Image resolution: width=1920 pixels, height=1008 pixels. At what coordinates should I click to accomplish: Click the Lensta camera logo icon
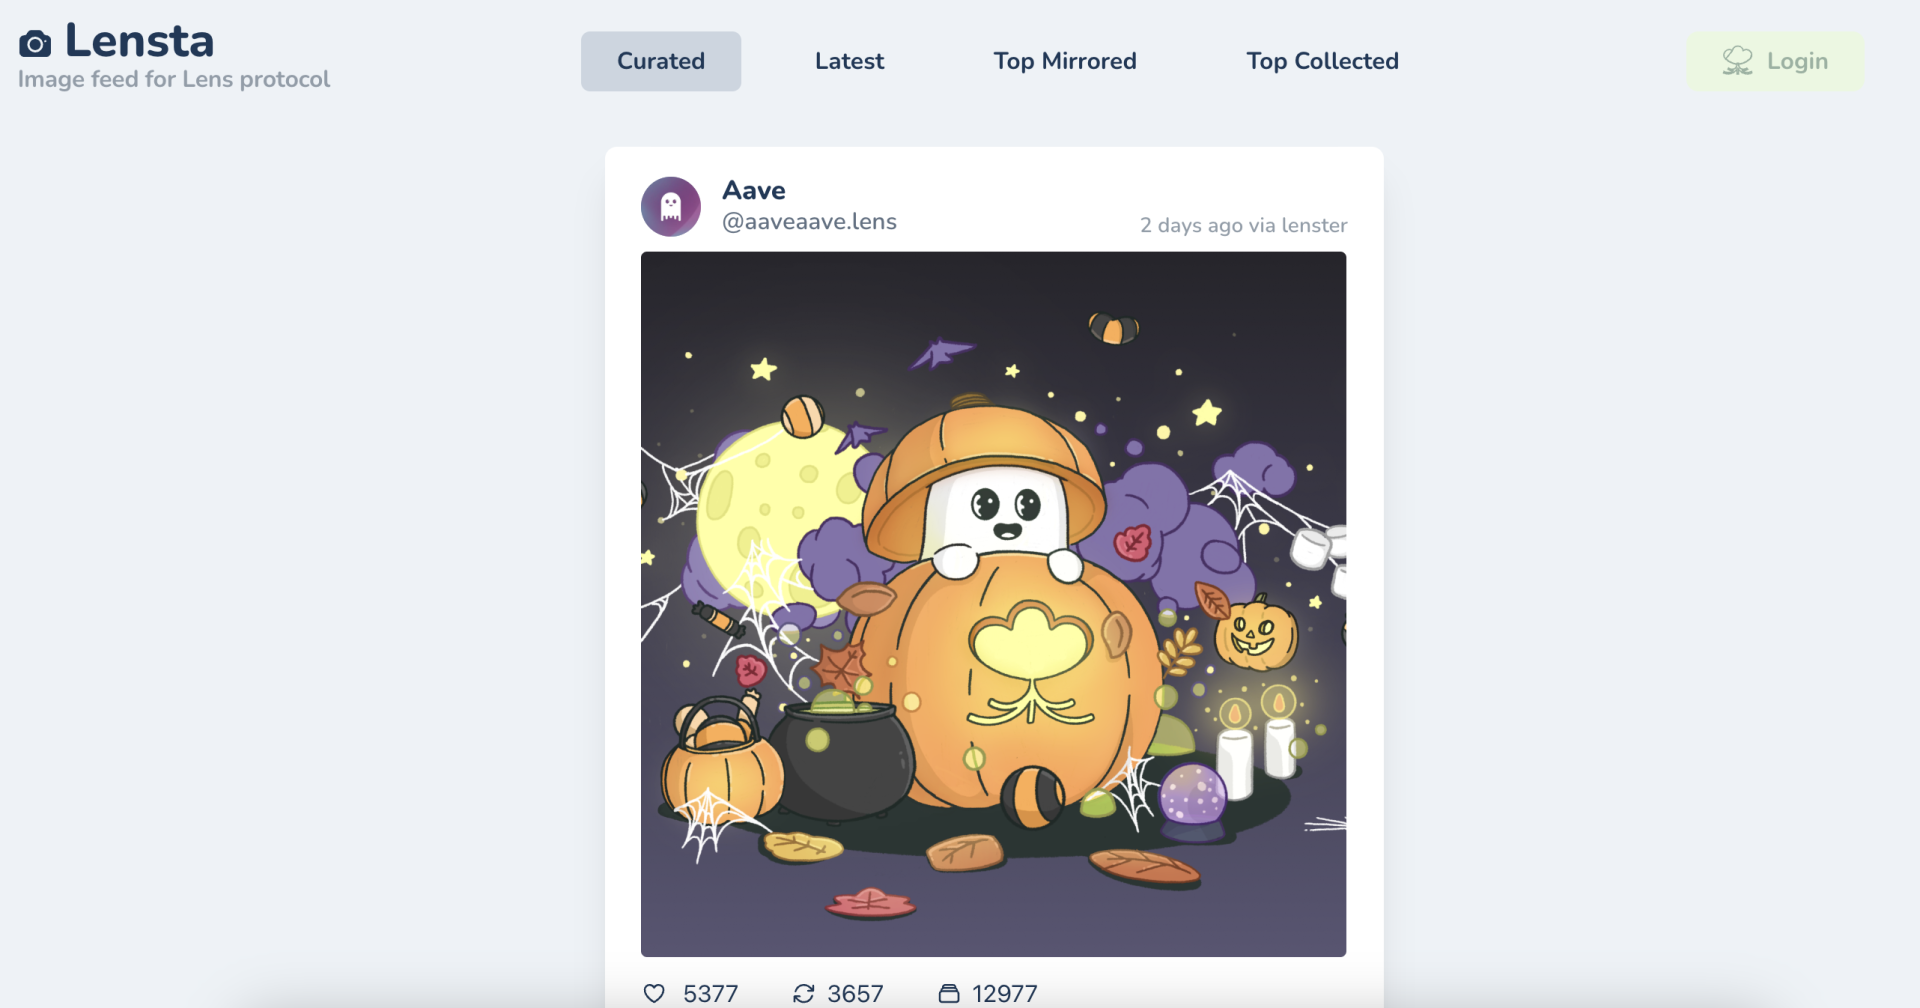pos(35,43)
